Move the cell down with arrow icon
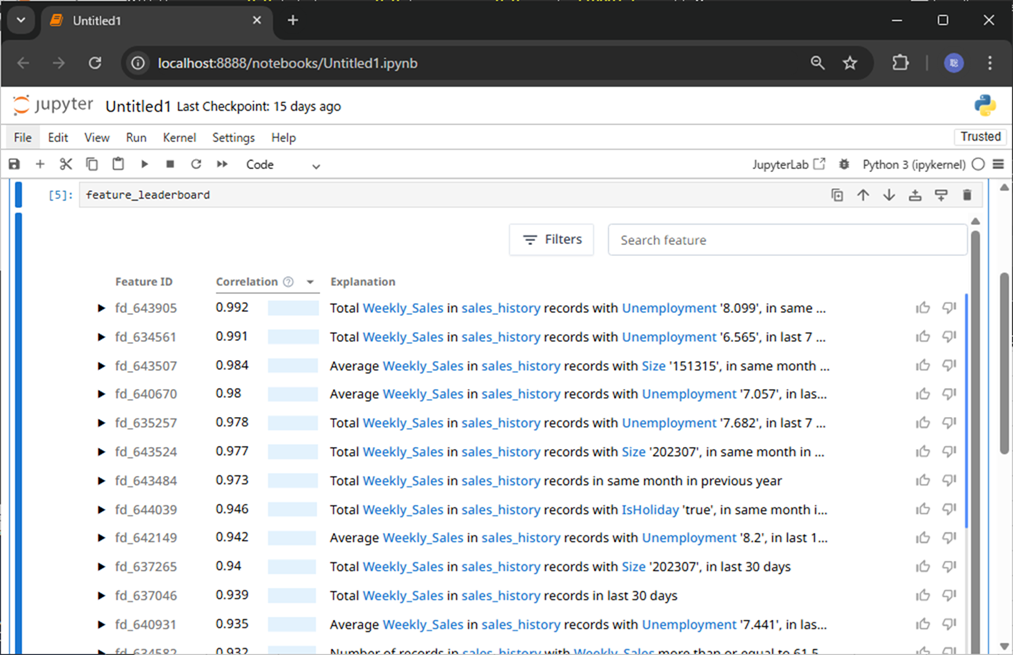The height and width of the screenshot is (655, 1013). (889, 194)
